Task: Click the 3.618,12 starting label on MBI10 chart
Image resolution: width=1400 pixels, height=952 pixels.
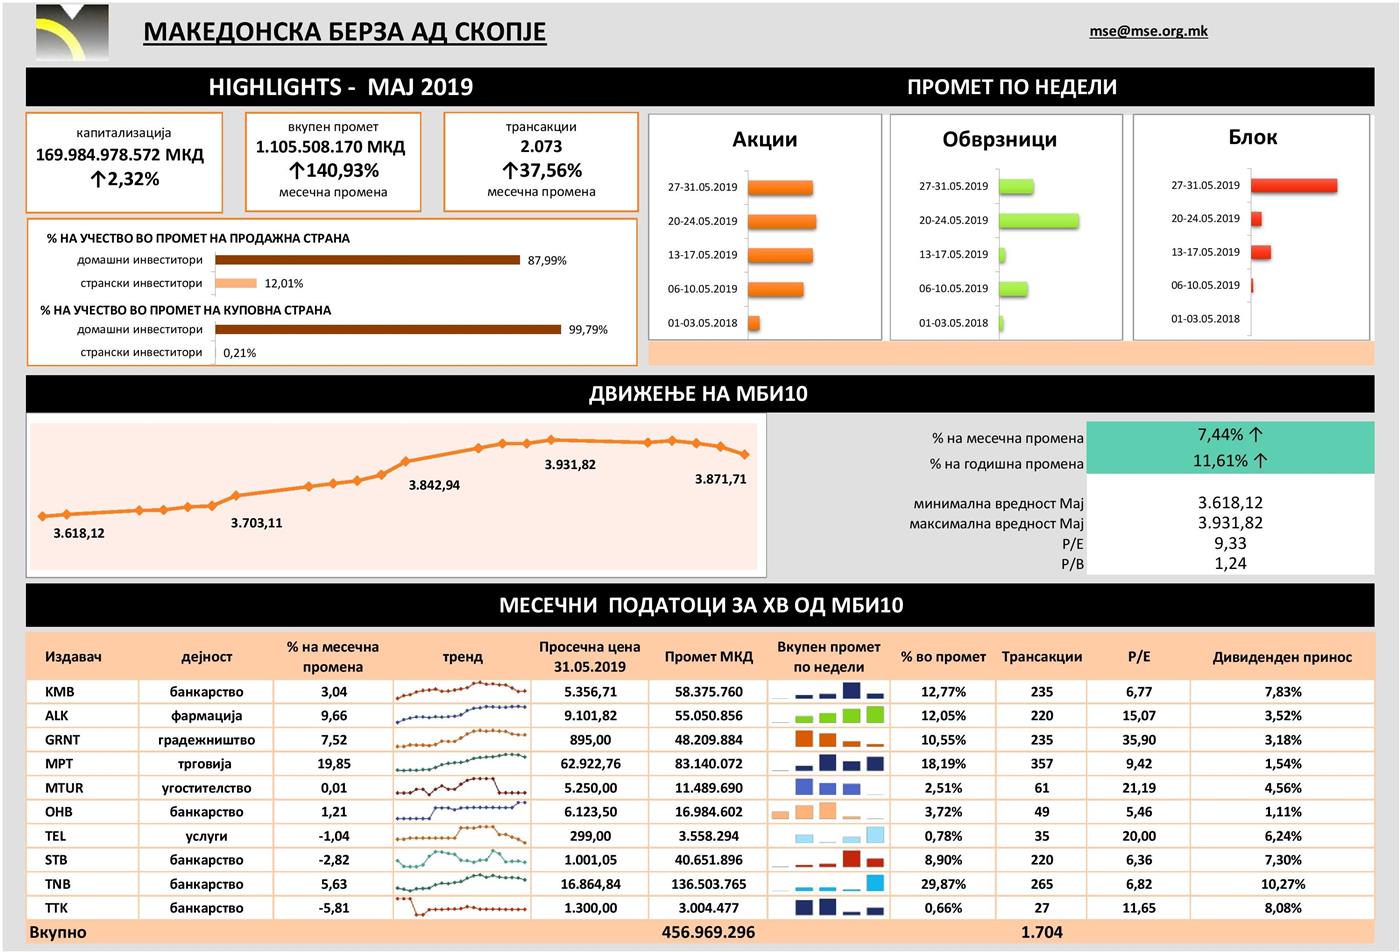Action: [79, 533]
